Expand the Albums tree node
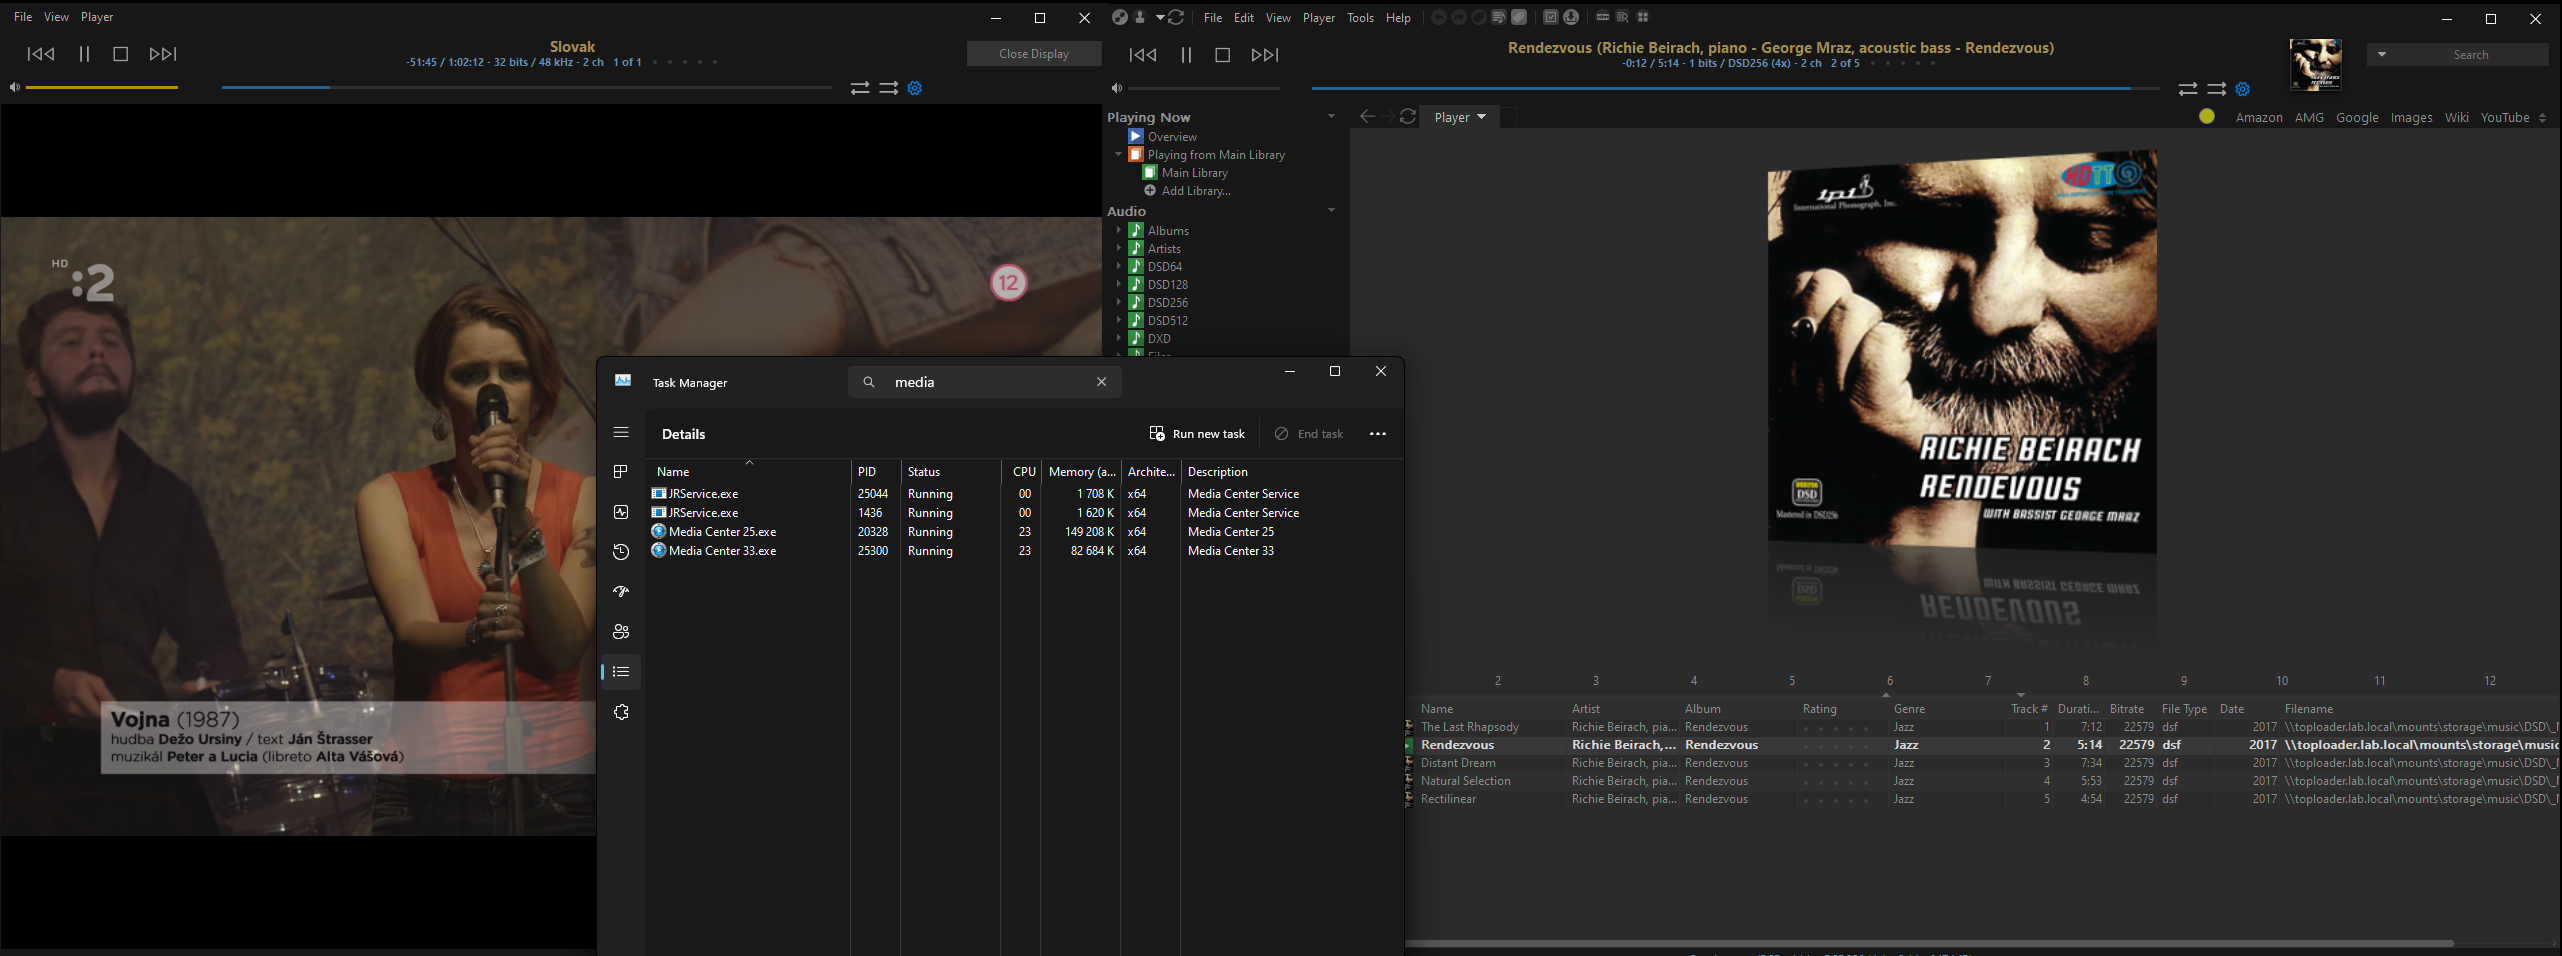The image size is (2562, 956). click(1119, 230)
